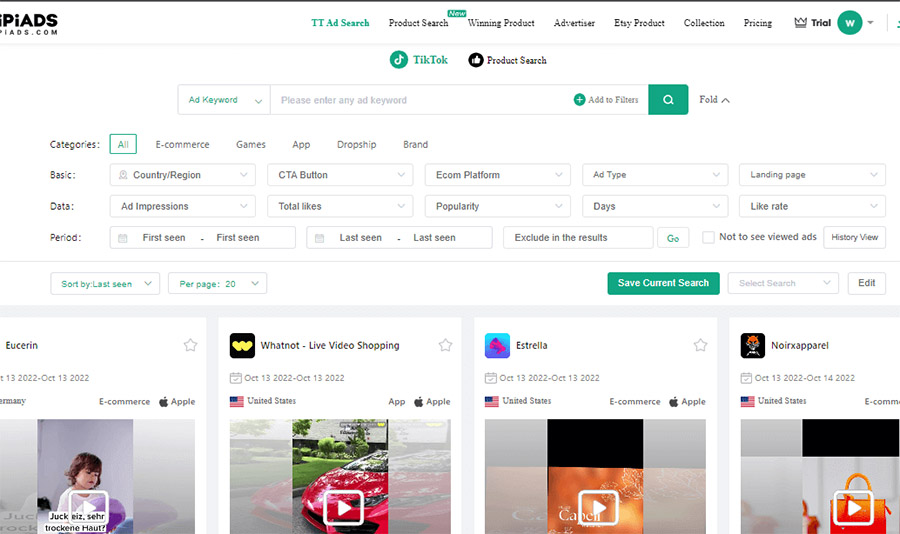Select the Games category filter

point(251,145)
